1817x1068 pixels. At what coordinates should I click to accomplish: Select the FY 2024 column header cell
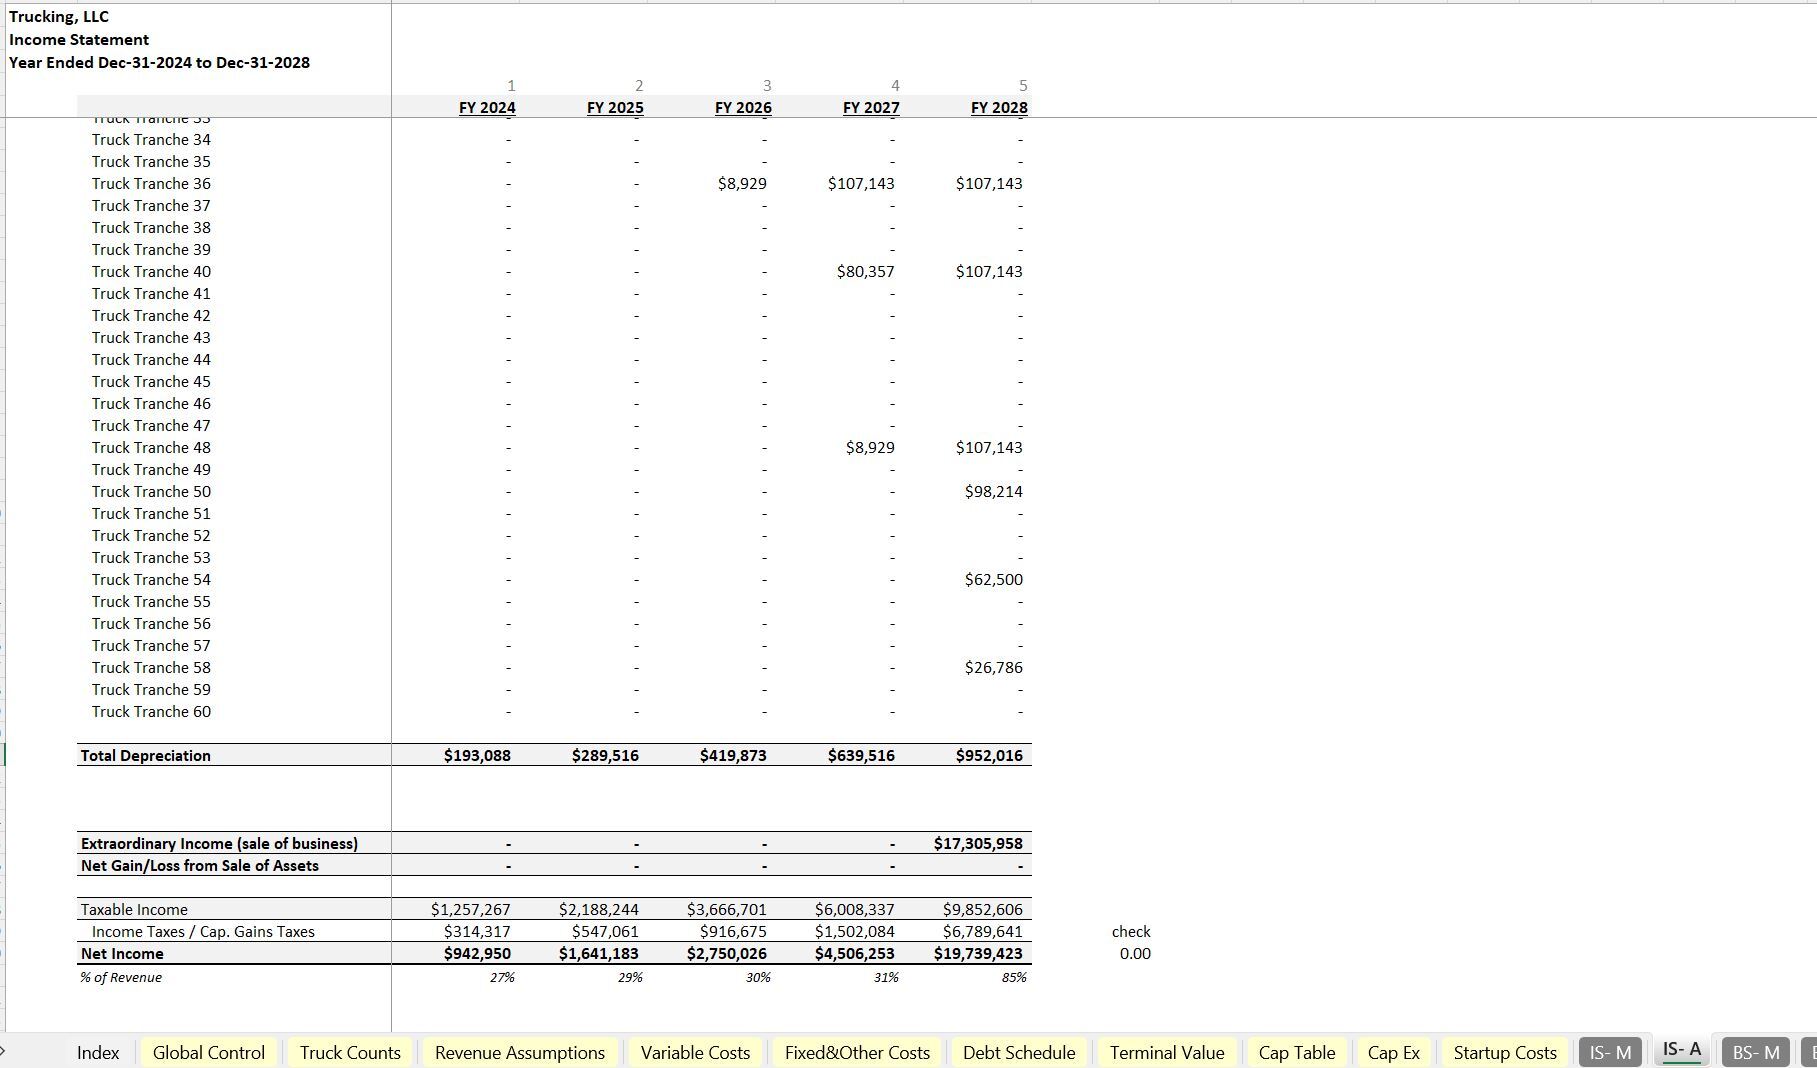[x=487, y=107]
